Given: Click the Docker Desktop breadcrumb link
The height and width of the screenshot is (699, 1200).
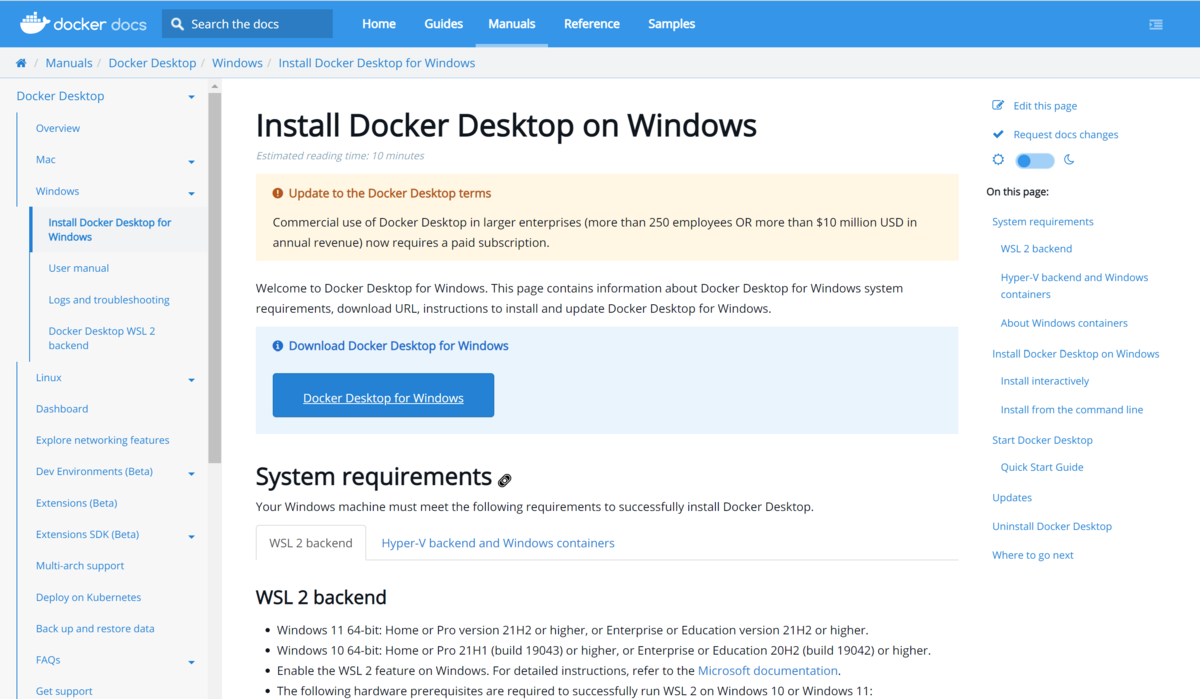Looking at the screenshot, I should (152, 63).
